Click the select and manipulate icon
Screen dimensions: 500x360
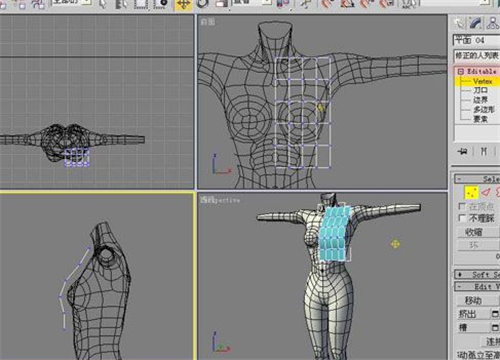(305, 4)
